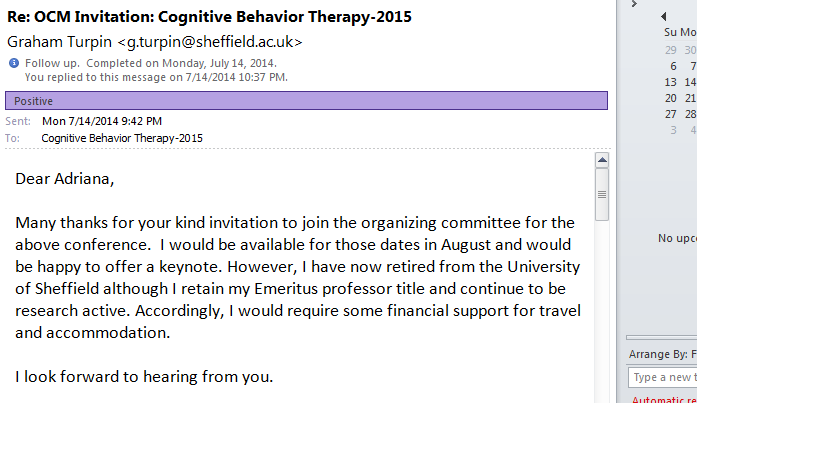The height and width of the screenshot is (460, 819).
Task: Click the Sent date Mon 7/14/2014
Action: point(102,121)
